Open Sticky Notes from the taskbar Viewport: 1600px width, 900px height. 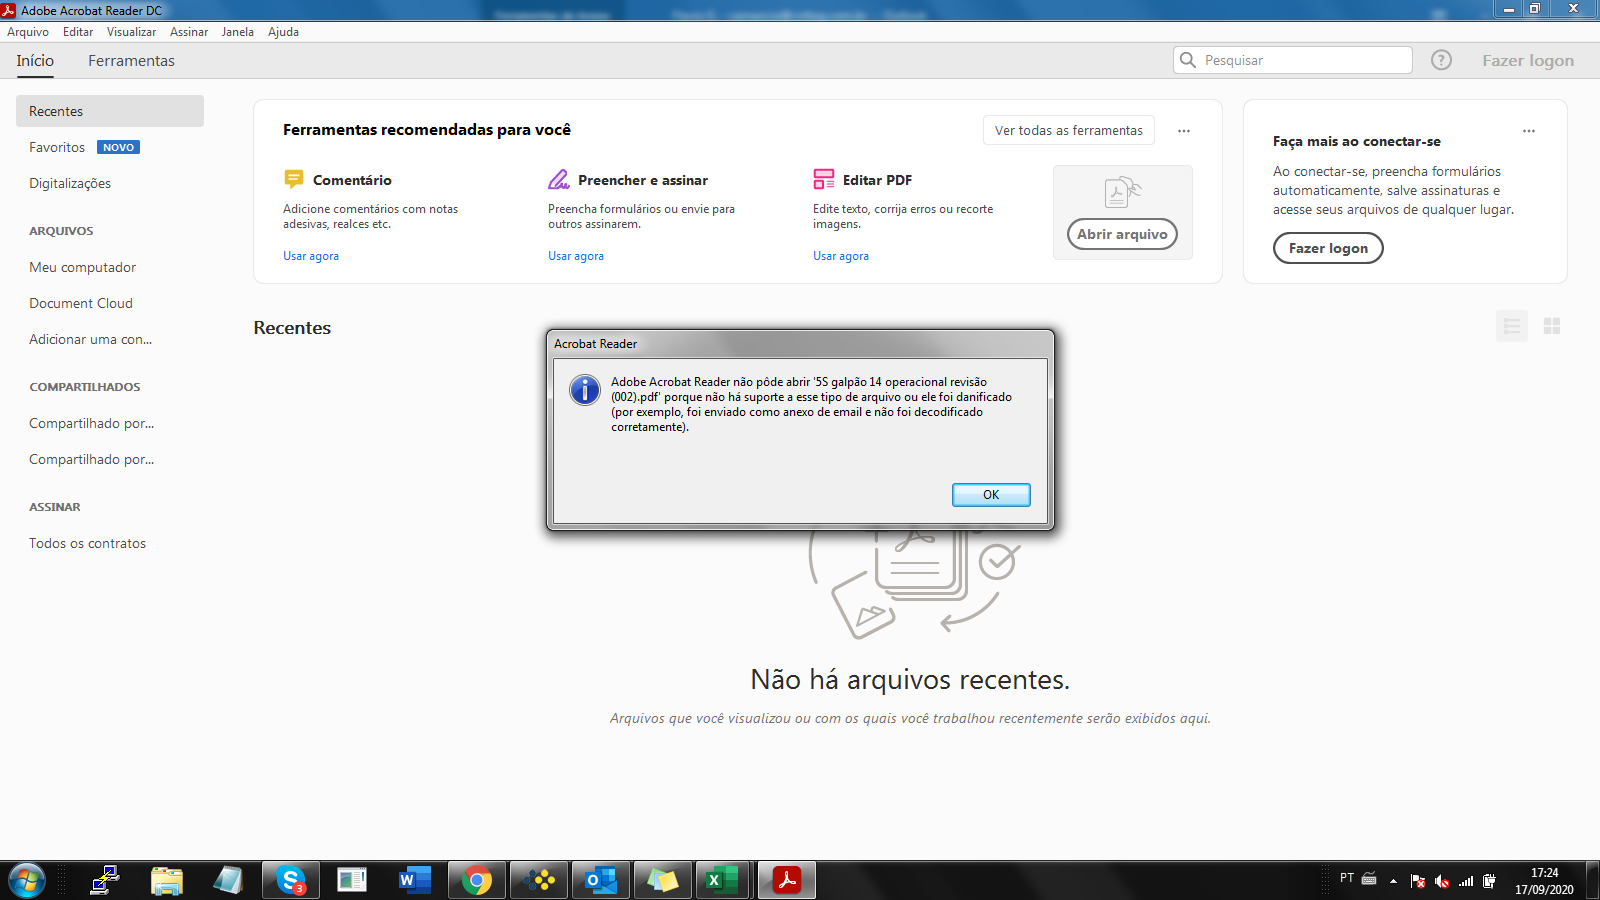coord(662,881)
